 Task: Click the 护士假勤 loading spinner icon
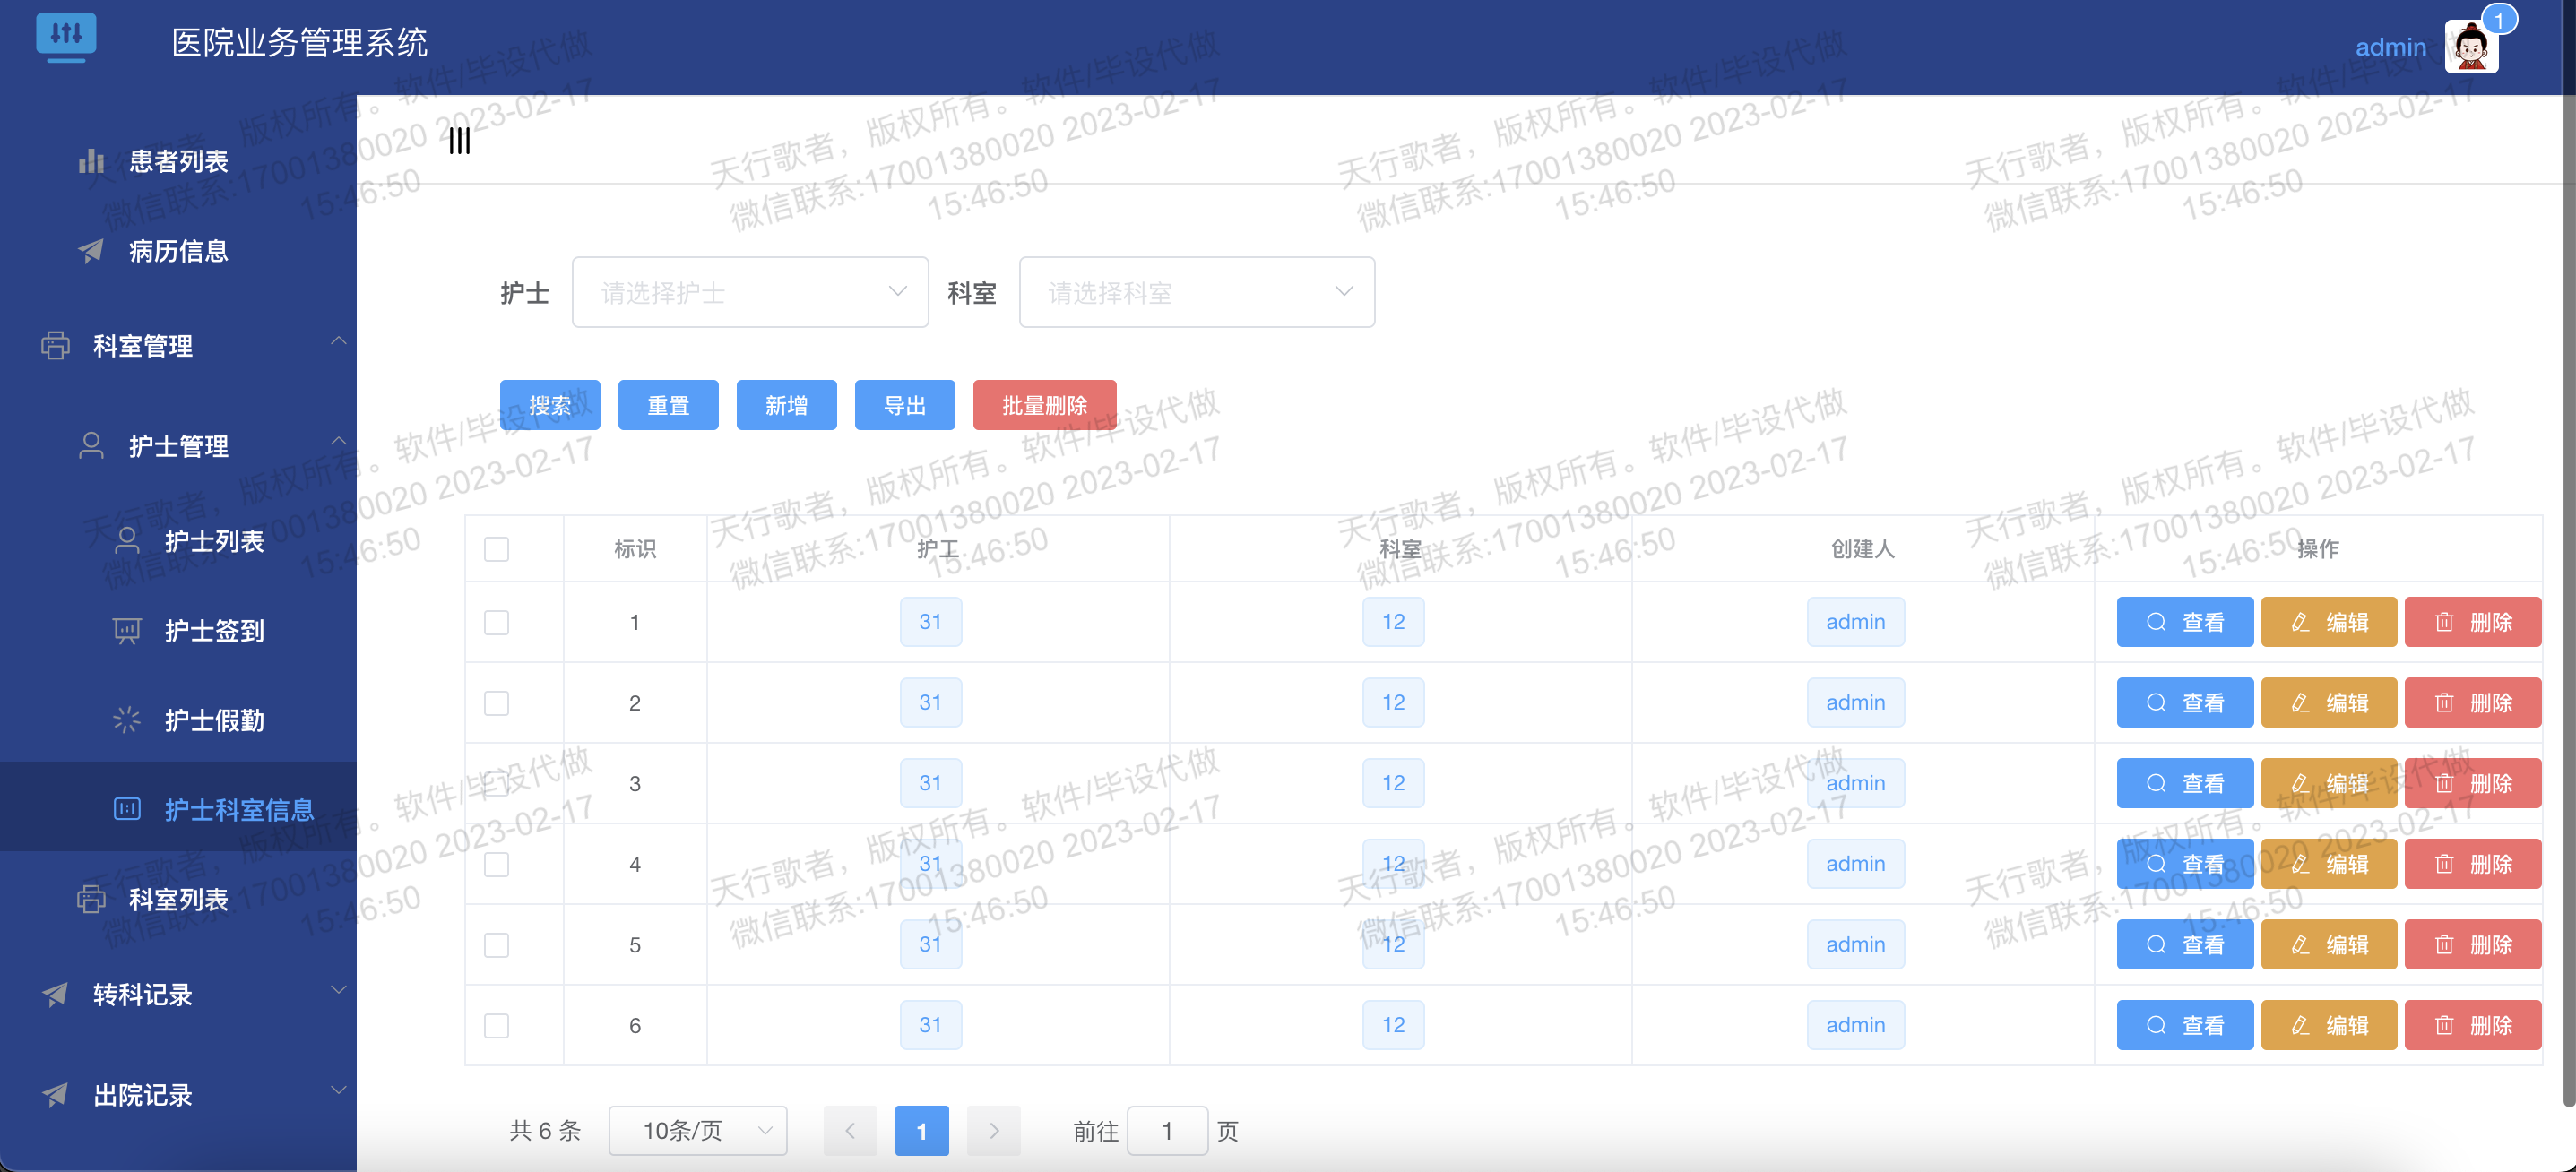(x=127, y=720)
